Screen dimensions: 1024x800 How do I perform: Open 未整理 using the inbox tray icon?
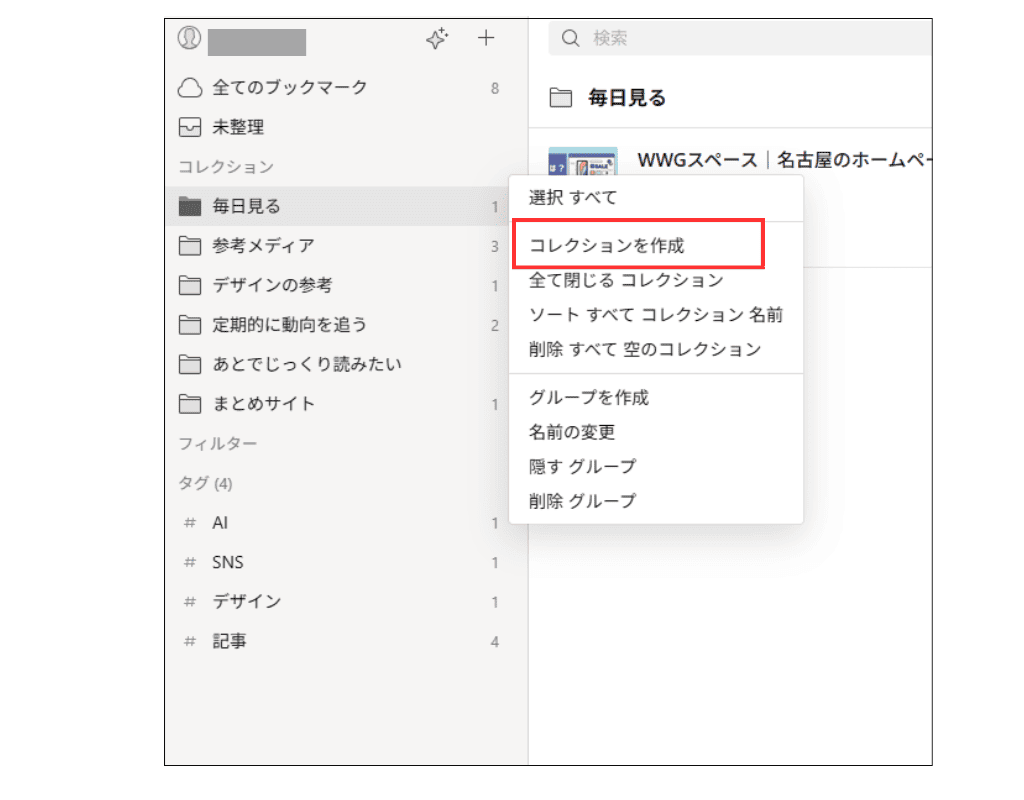tap(190, 127)
